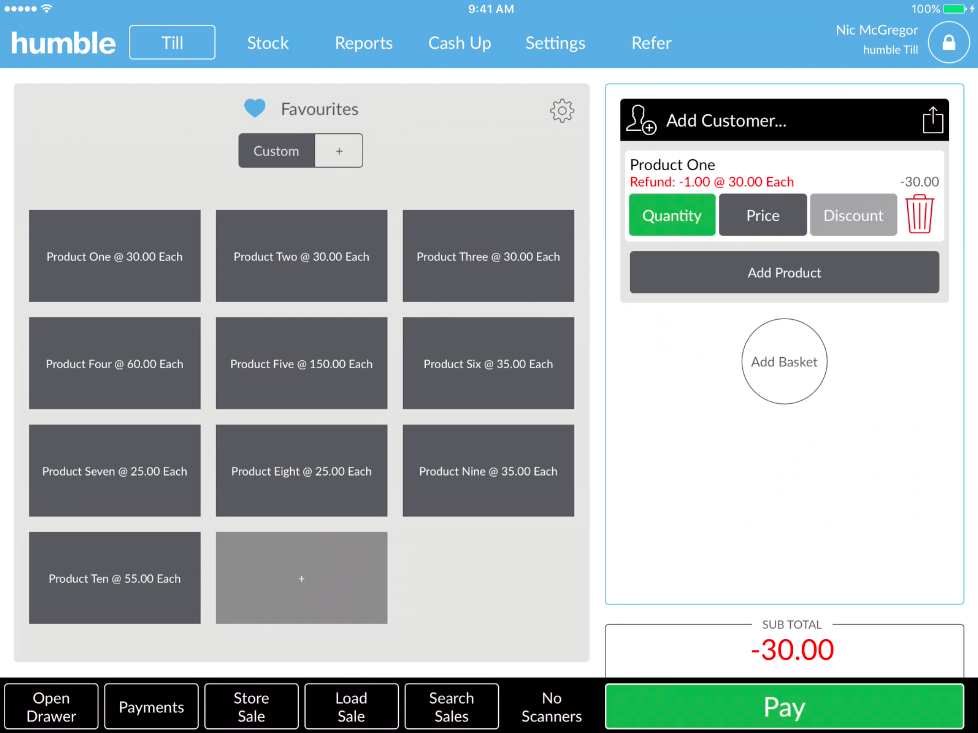Tap the No Scanners status label
The width and height of the screenshot is (978, 733).
pyautogui.click(x=551, y=706)
